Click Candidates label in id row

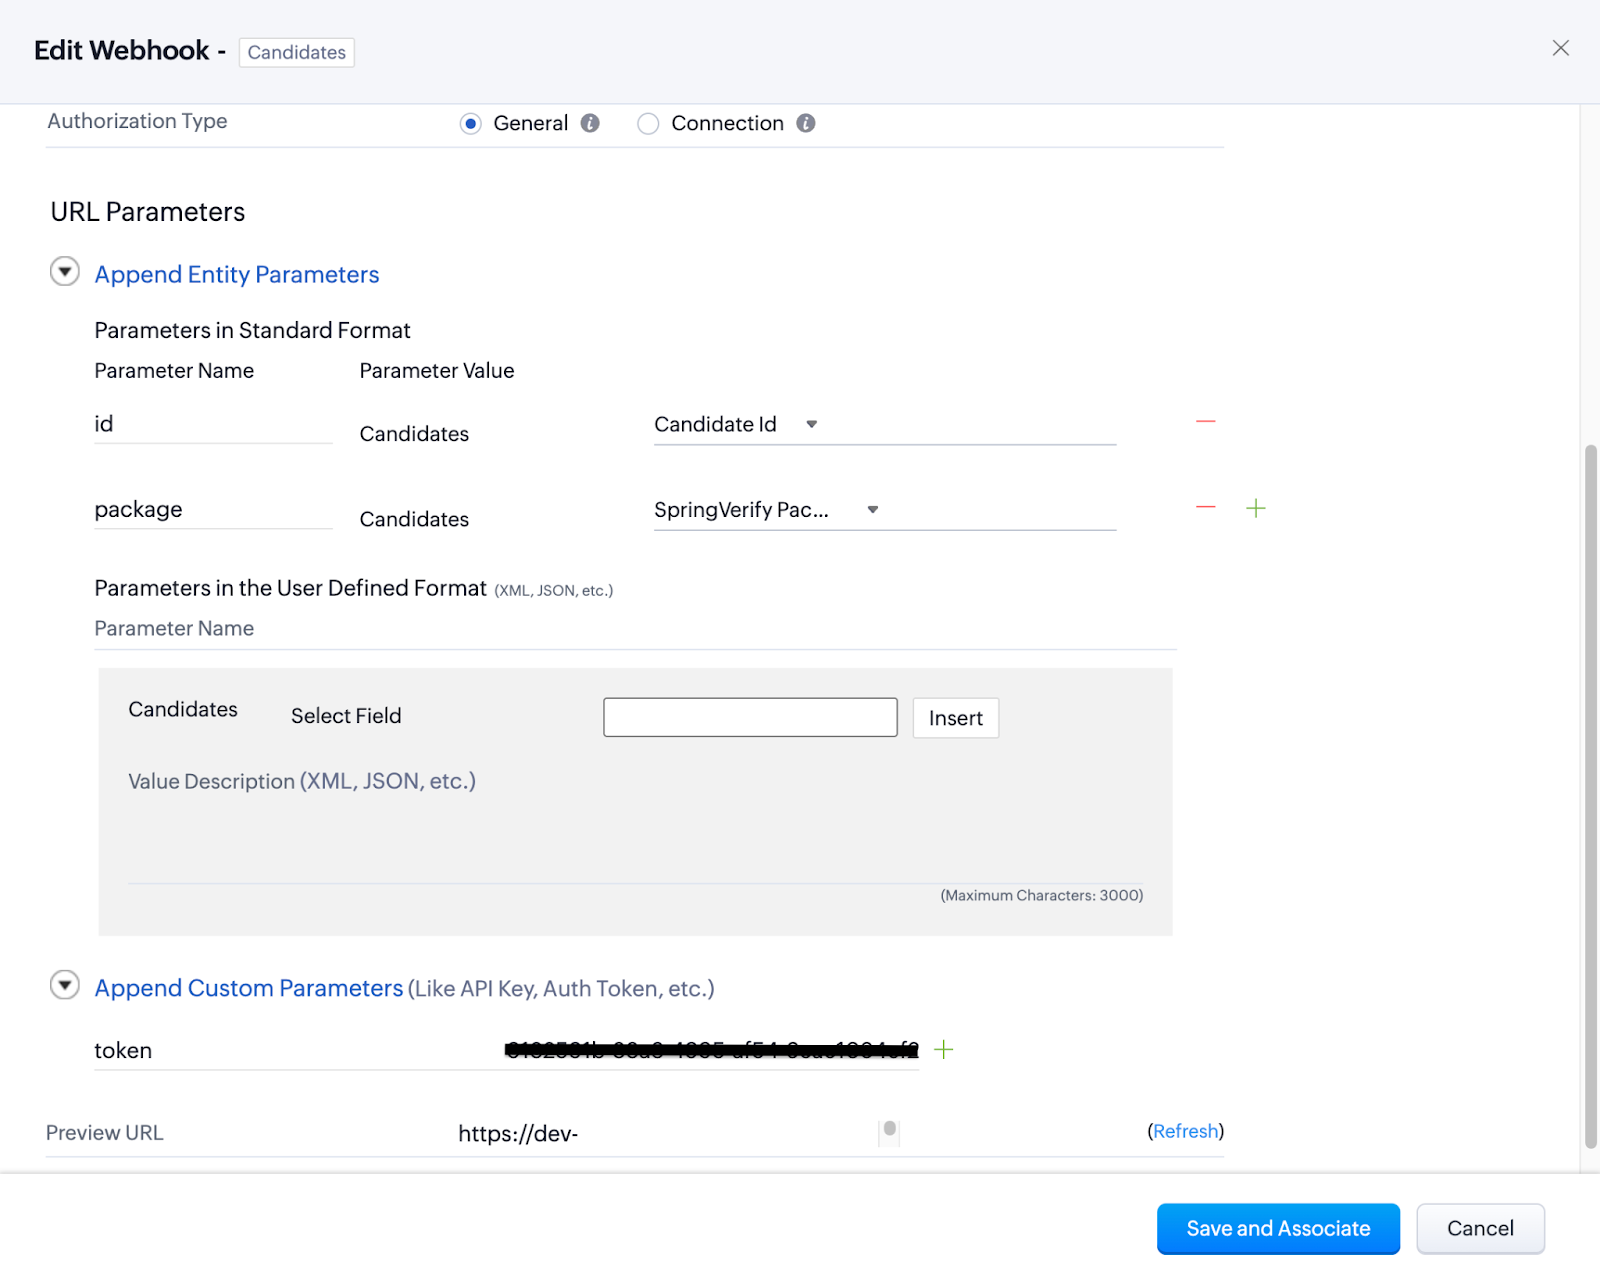pyautogui.click(x=414, y=434)
